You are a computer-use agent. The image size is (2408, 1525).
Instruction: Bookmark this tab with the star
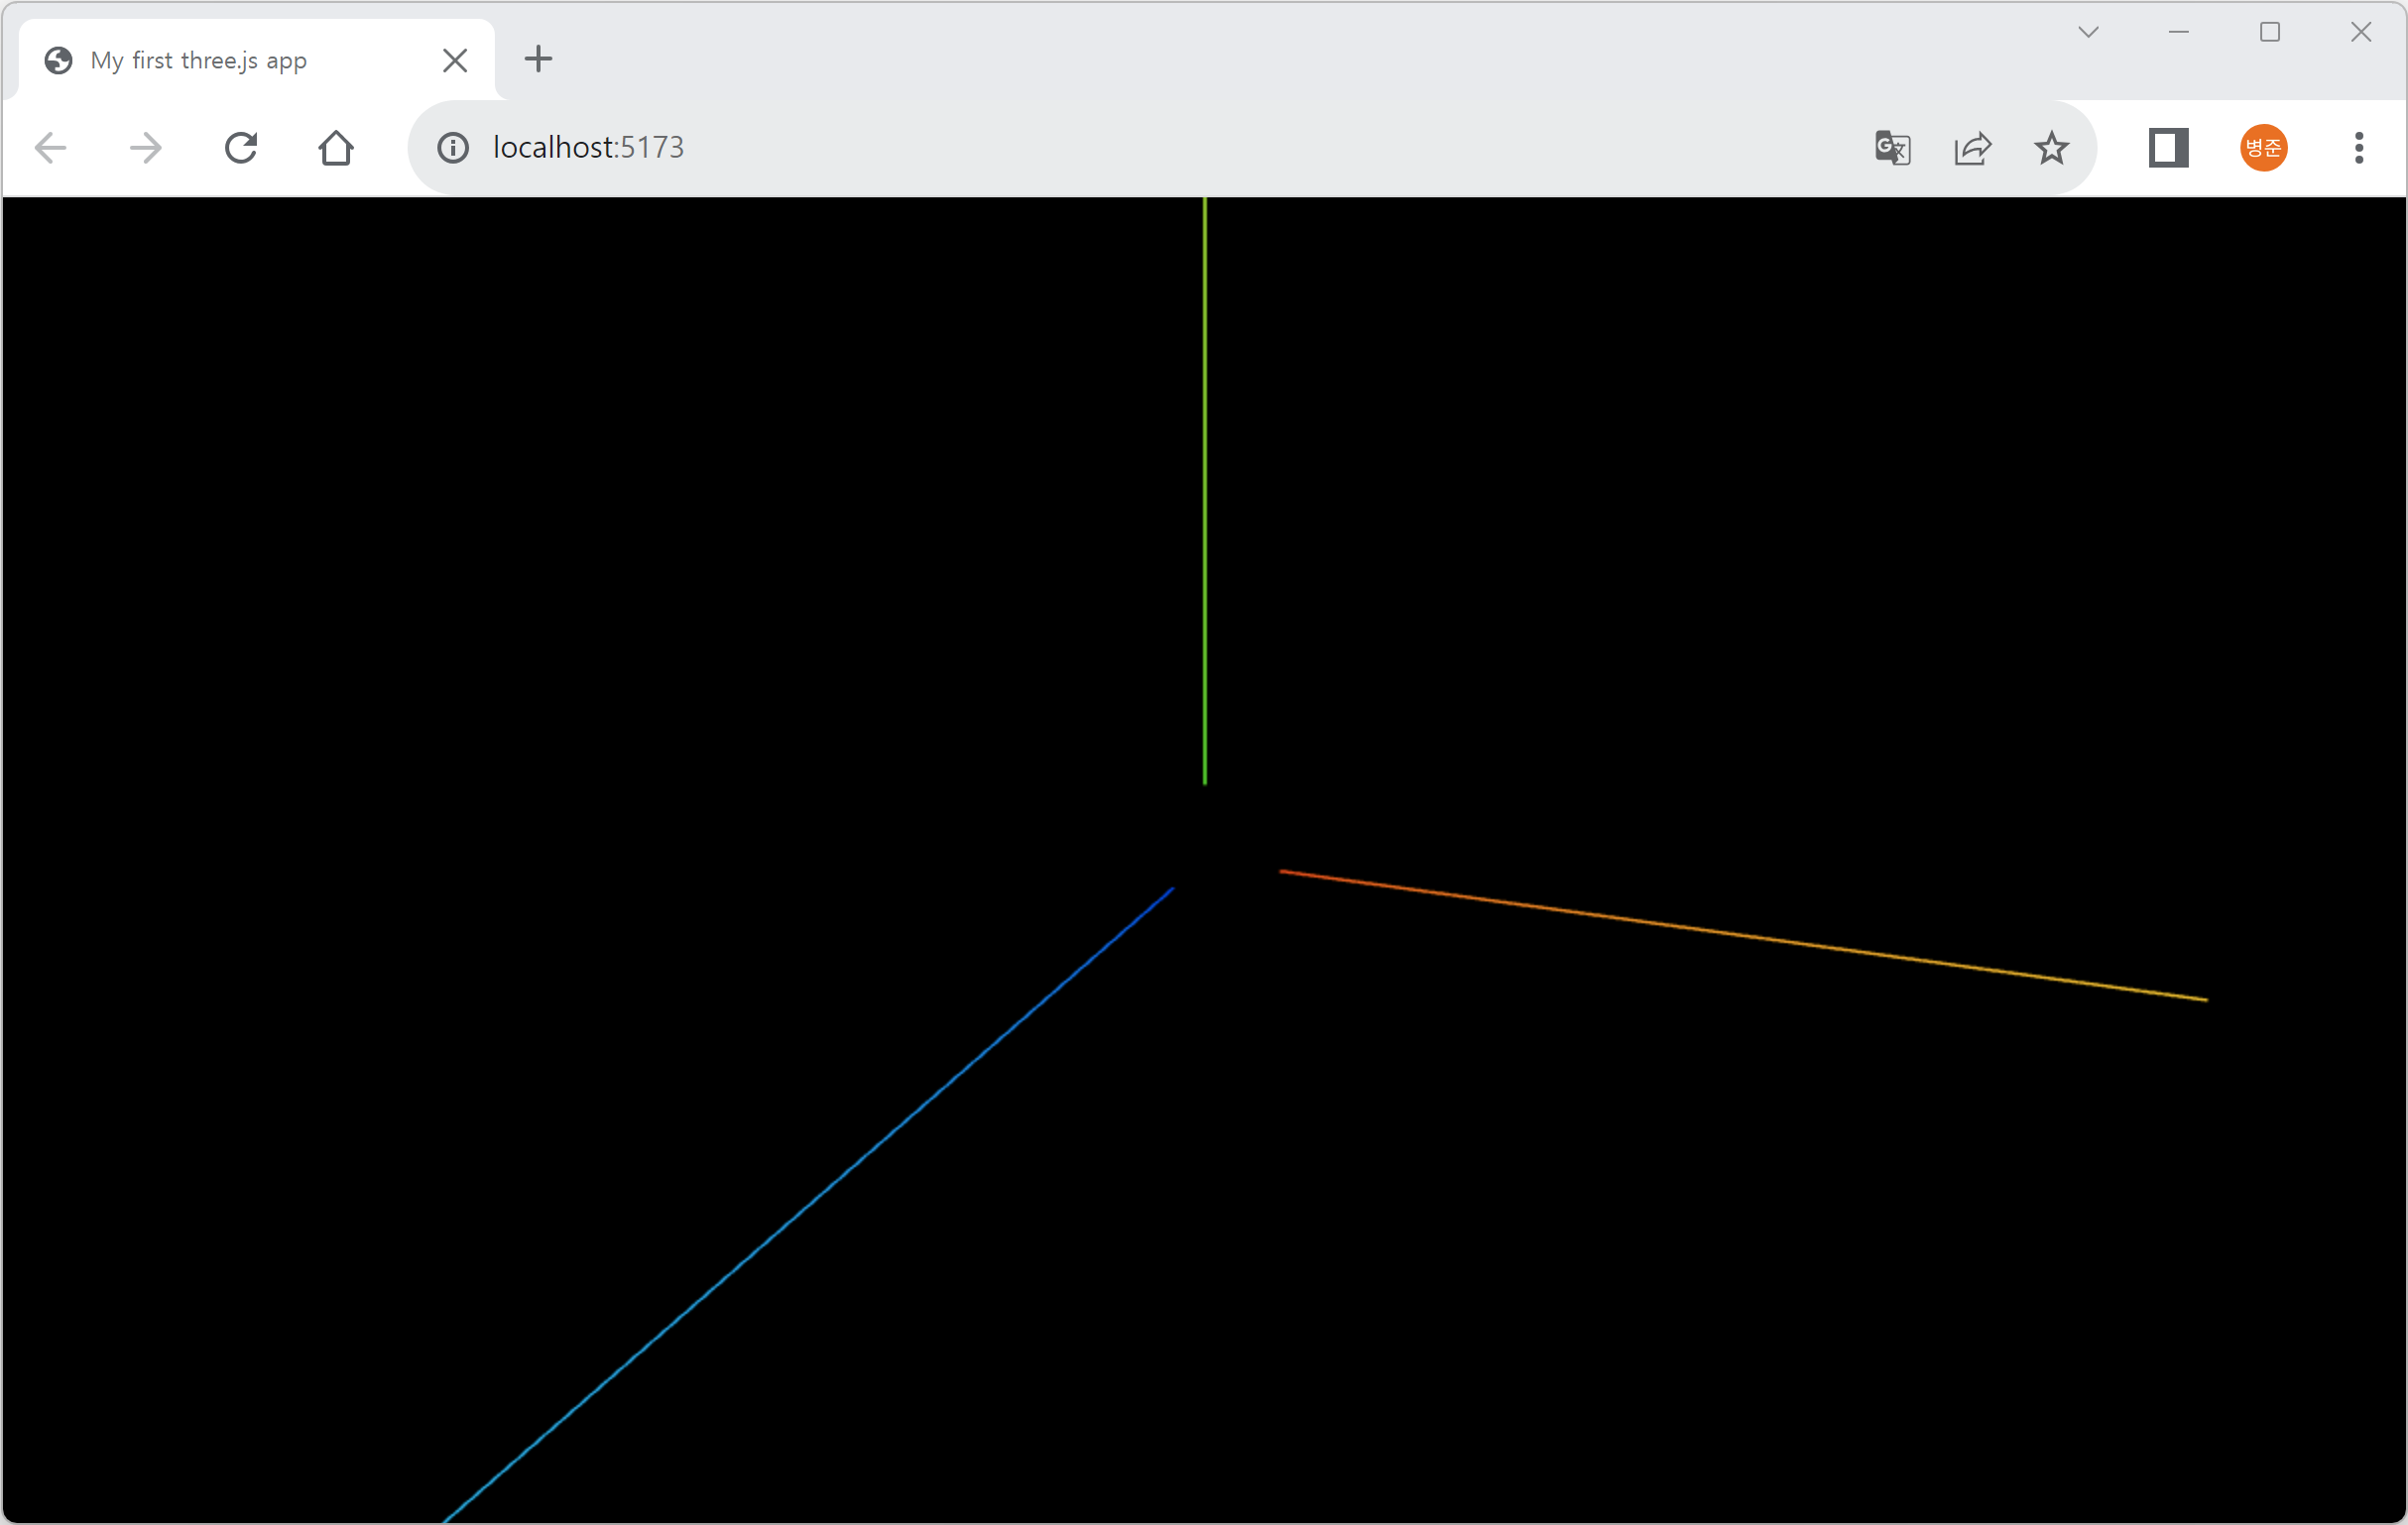[x=2051, y=148]
